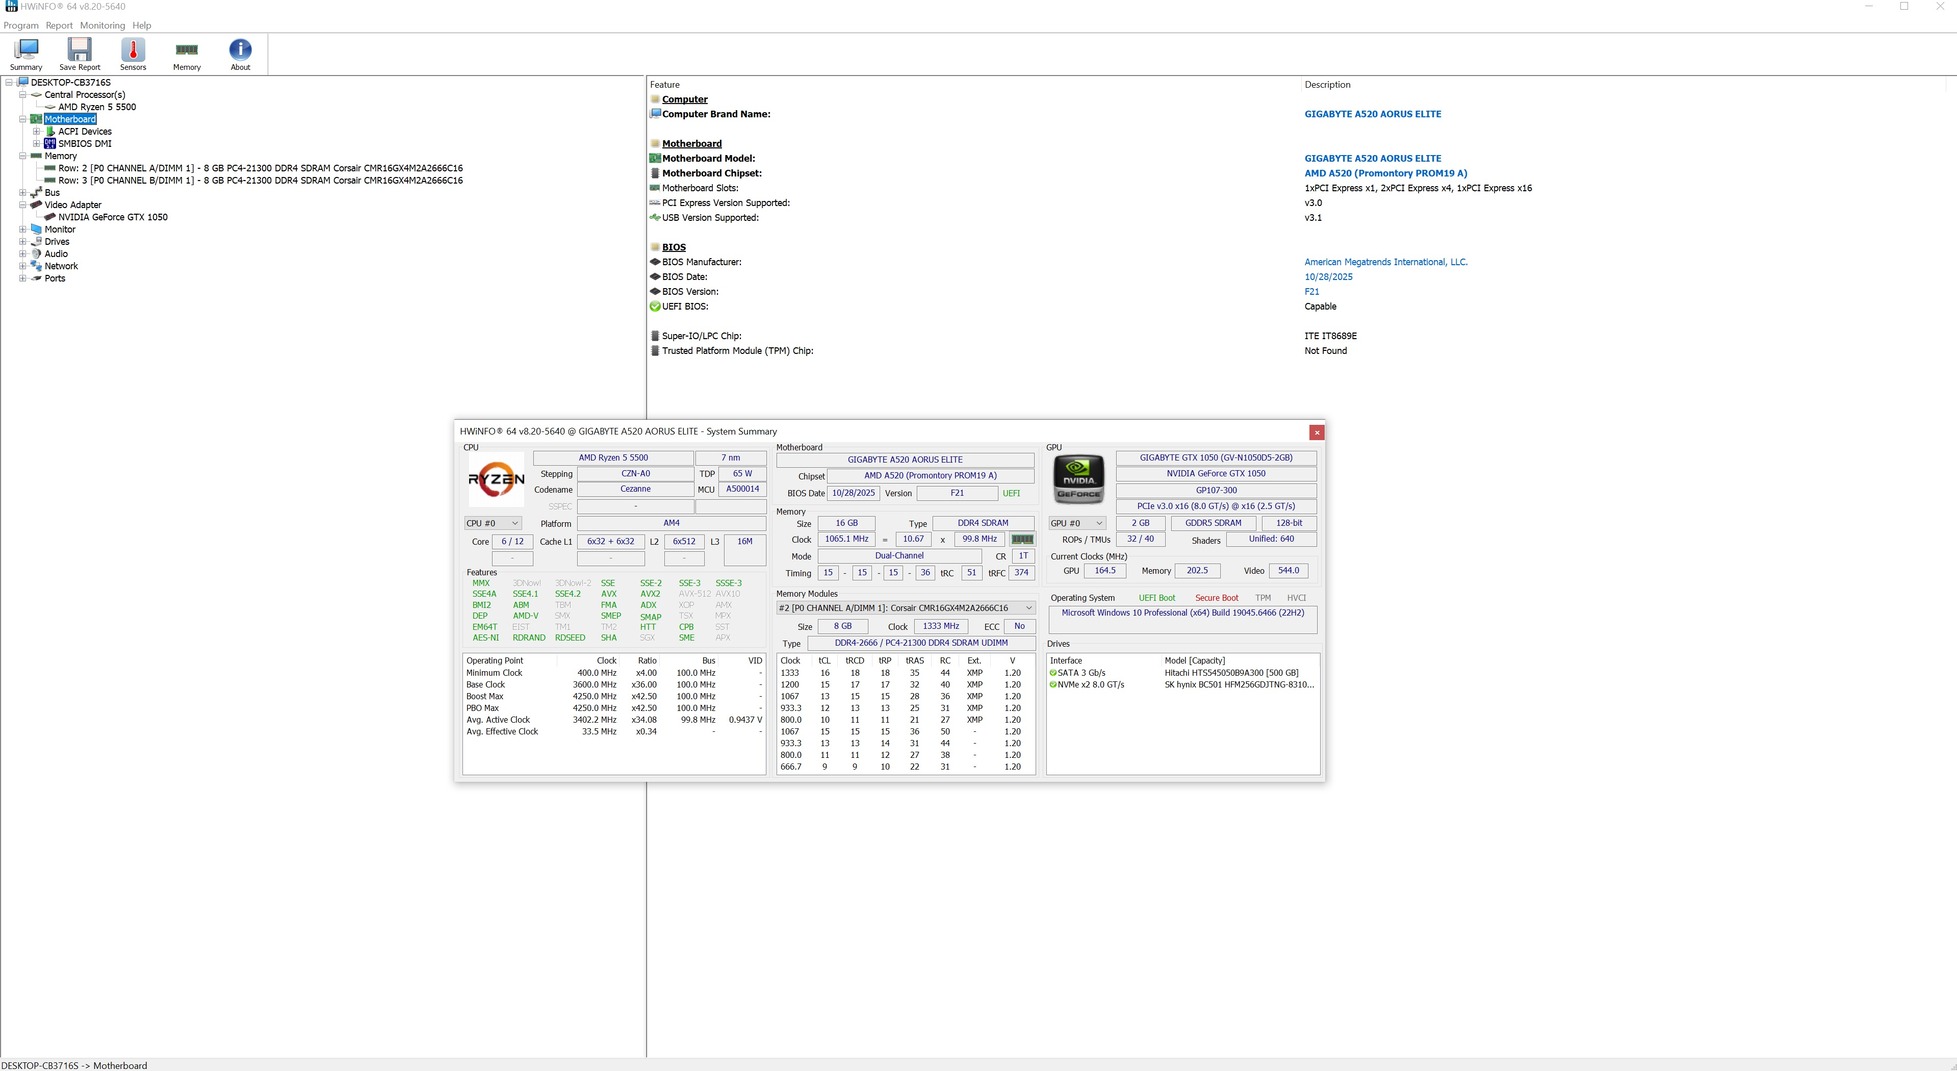Collapse the Video Adapter node
The image size is (1957, 1071).
[23, 205]
